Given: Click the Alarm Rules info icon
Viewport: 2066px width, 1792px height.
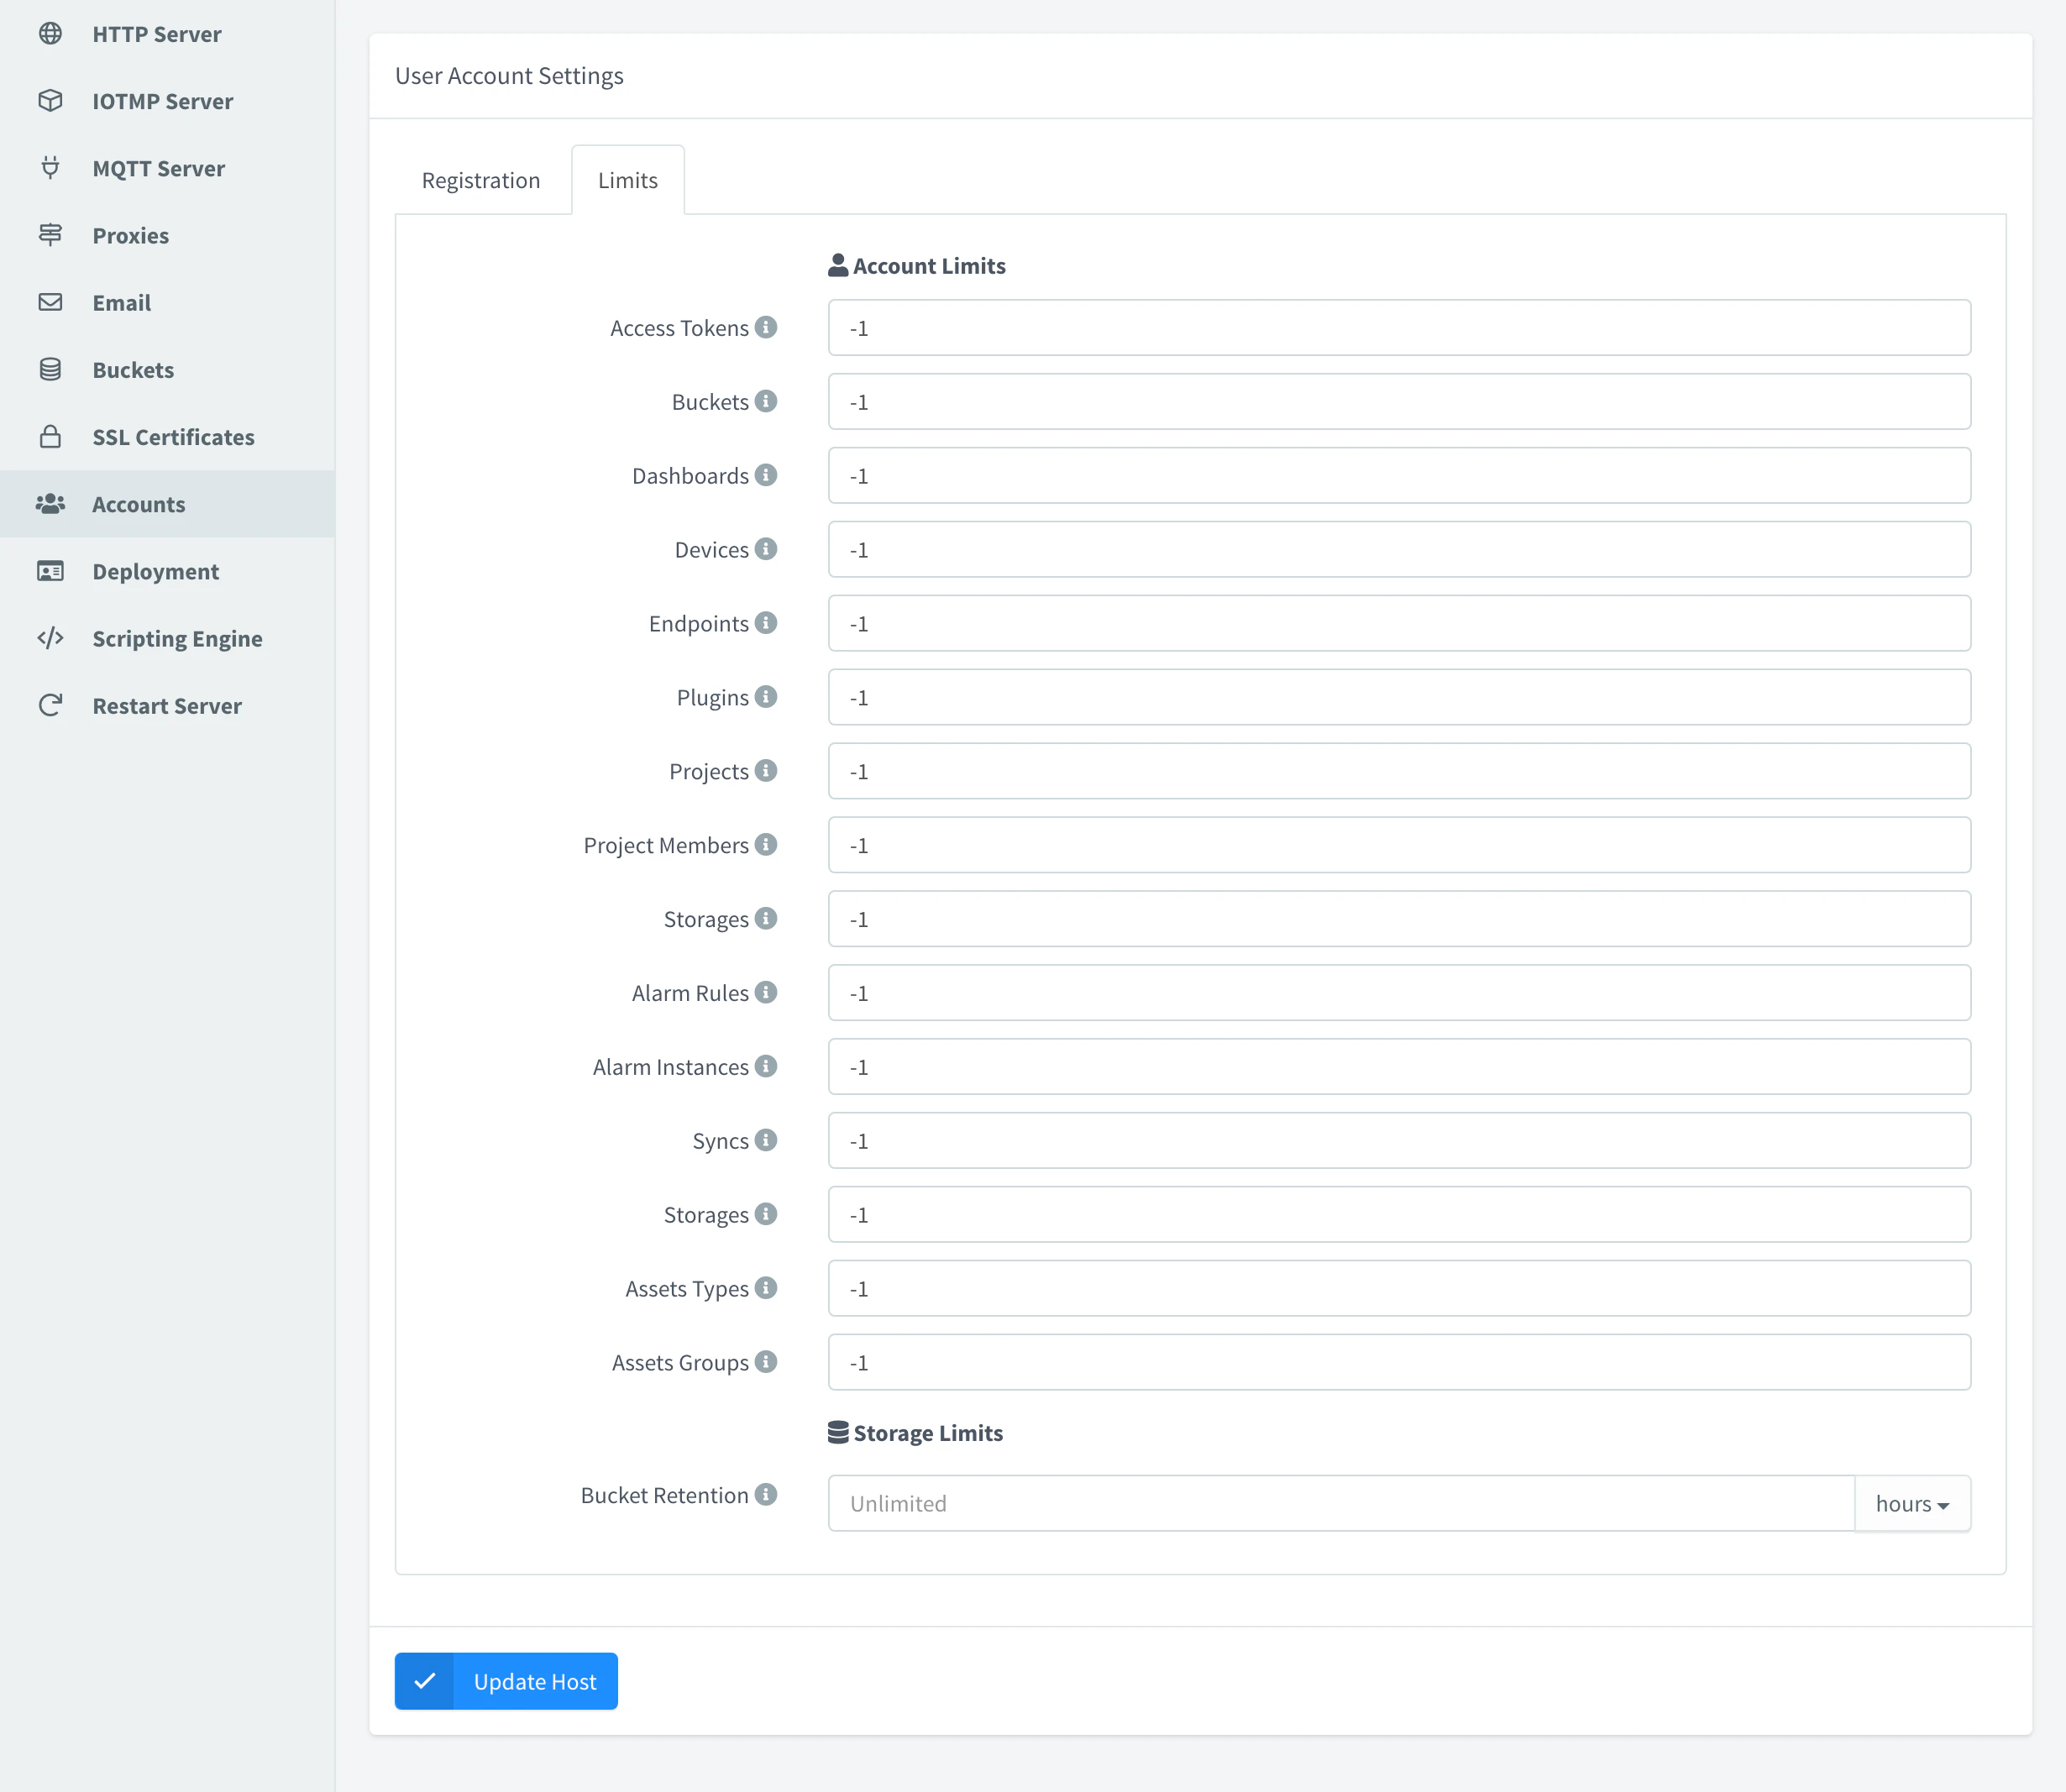Looking at the screenshot, I should pyautogui.click(x=766, y=992).
